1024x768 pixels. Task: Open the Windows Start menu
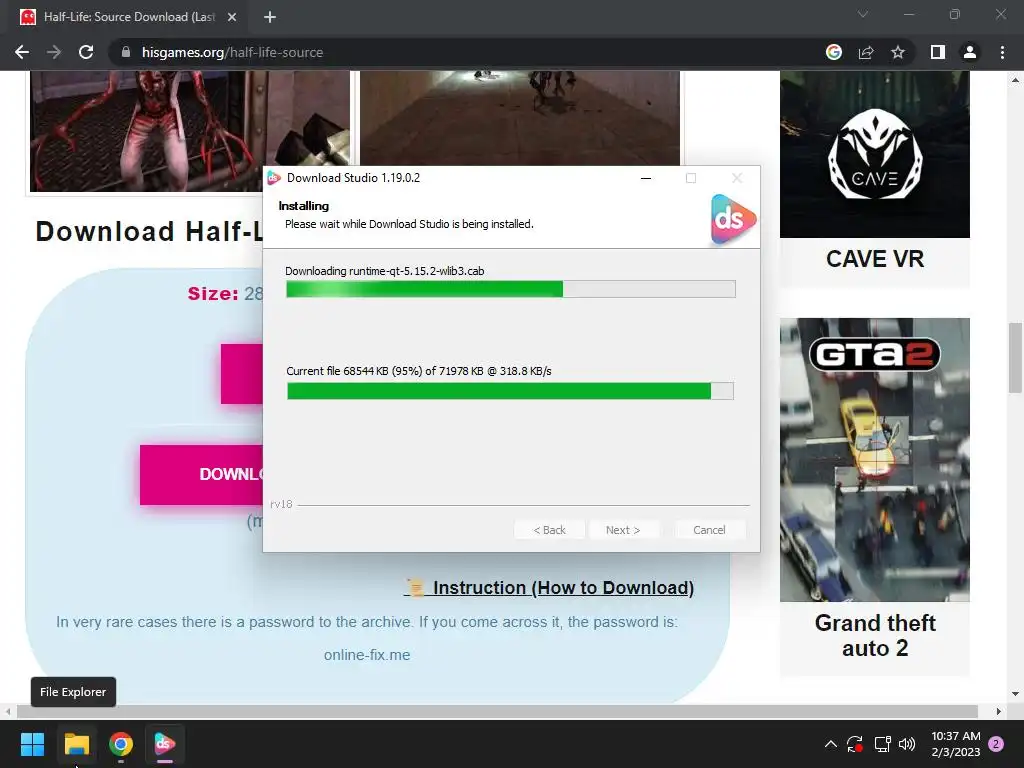32,744
